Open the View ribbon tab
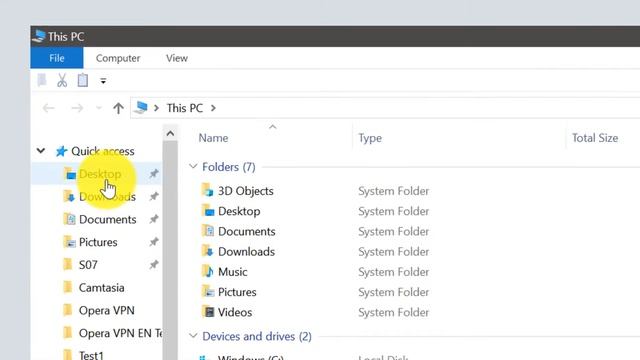This screenshot has width=640, height=360. pyautogui.click(x=177, y=58)
